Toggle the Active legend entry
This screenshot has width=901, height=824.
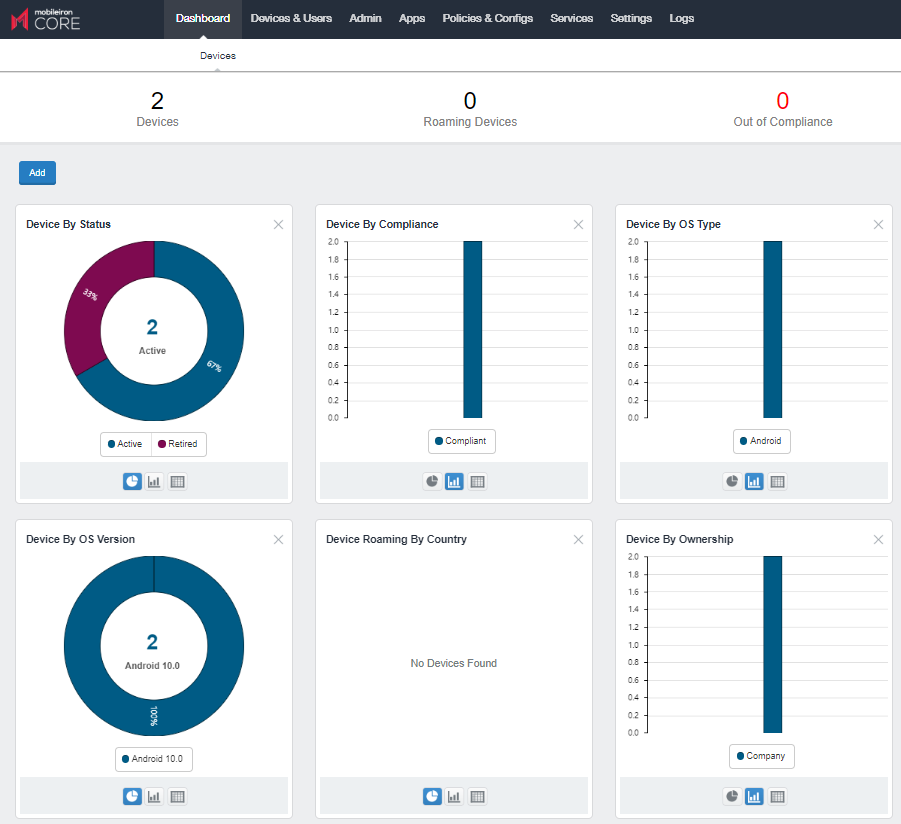[126, 444]
